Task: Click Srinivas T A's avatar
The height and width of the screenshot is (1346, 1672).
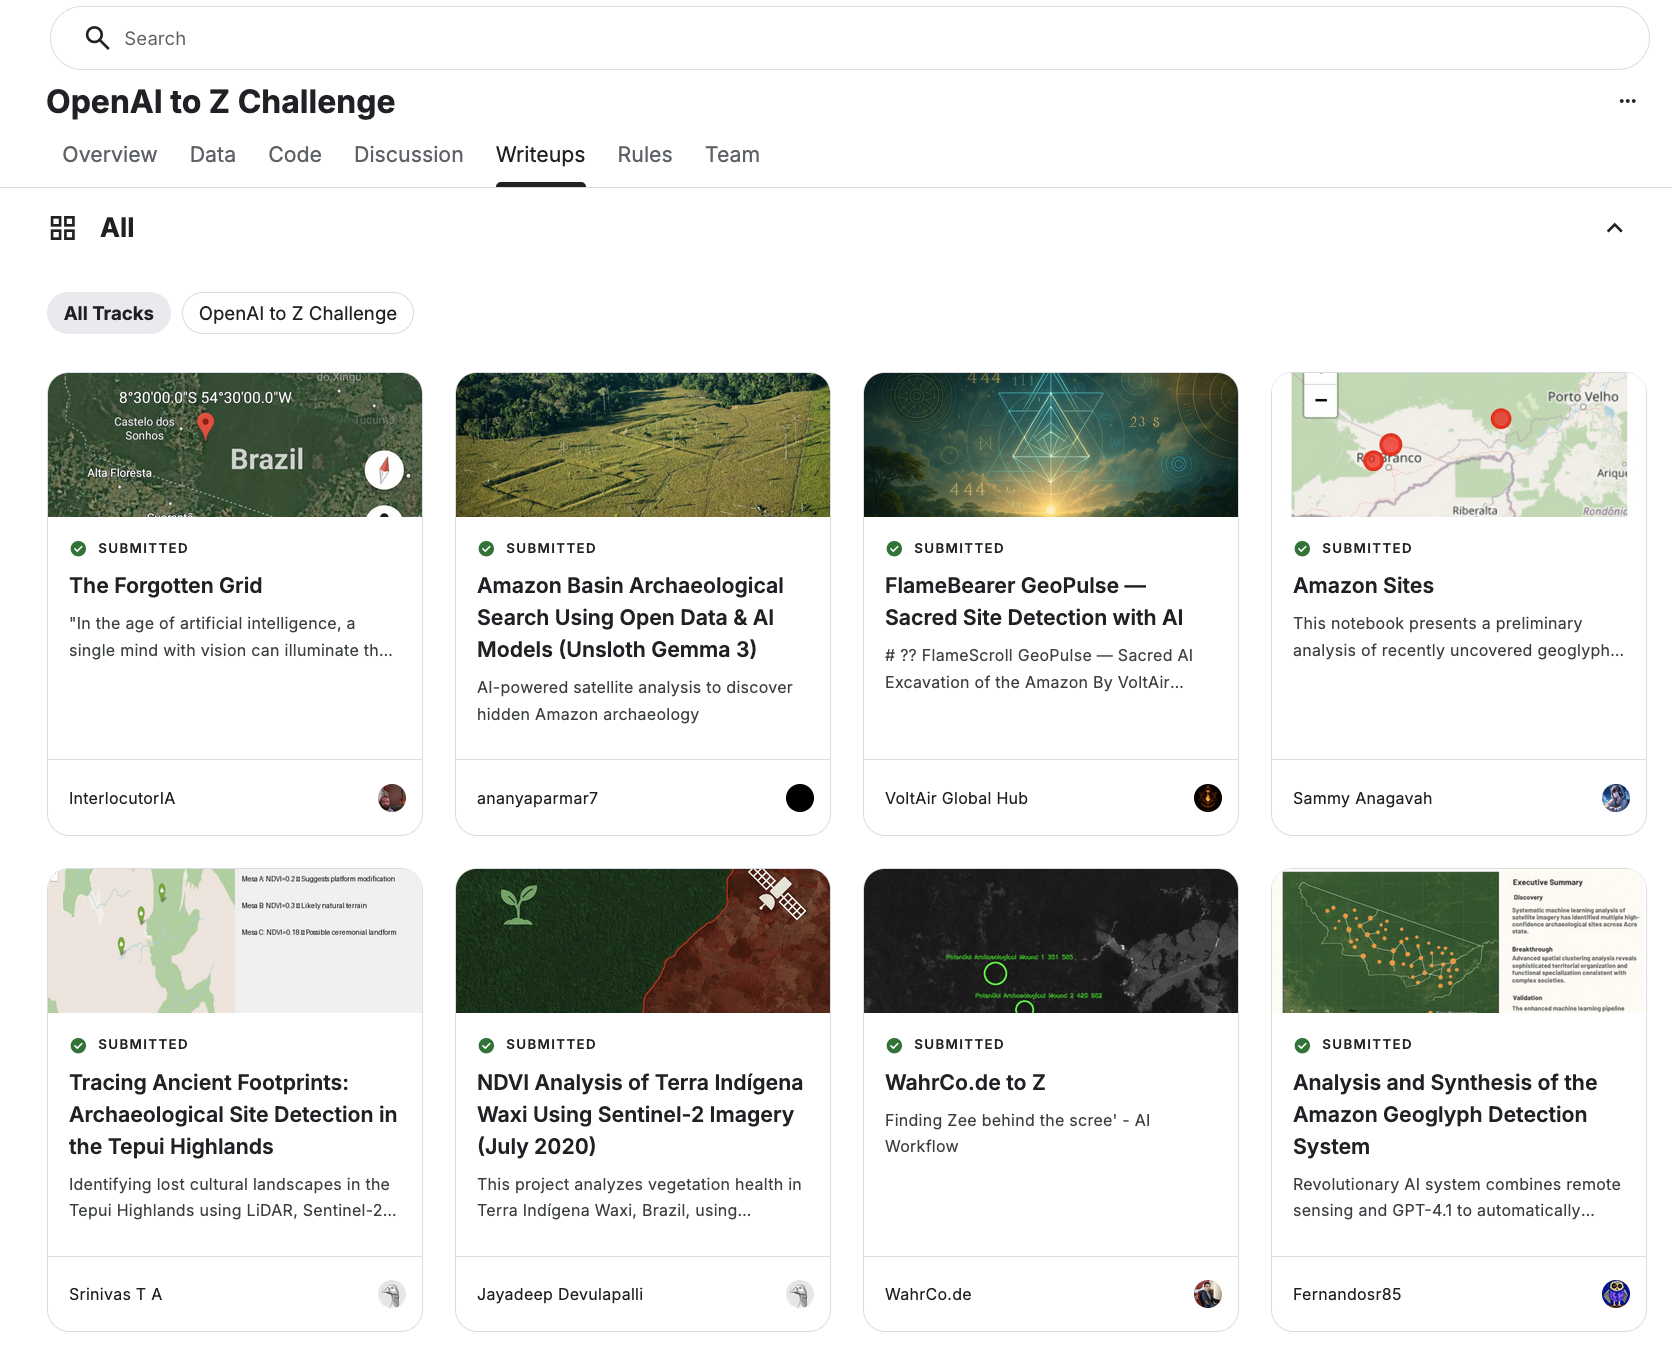Action: [392, 1294]
